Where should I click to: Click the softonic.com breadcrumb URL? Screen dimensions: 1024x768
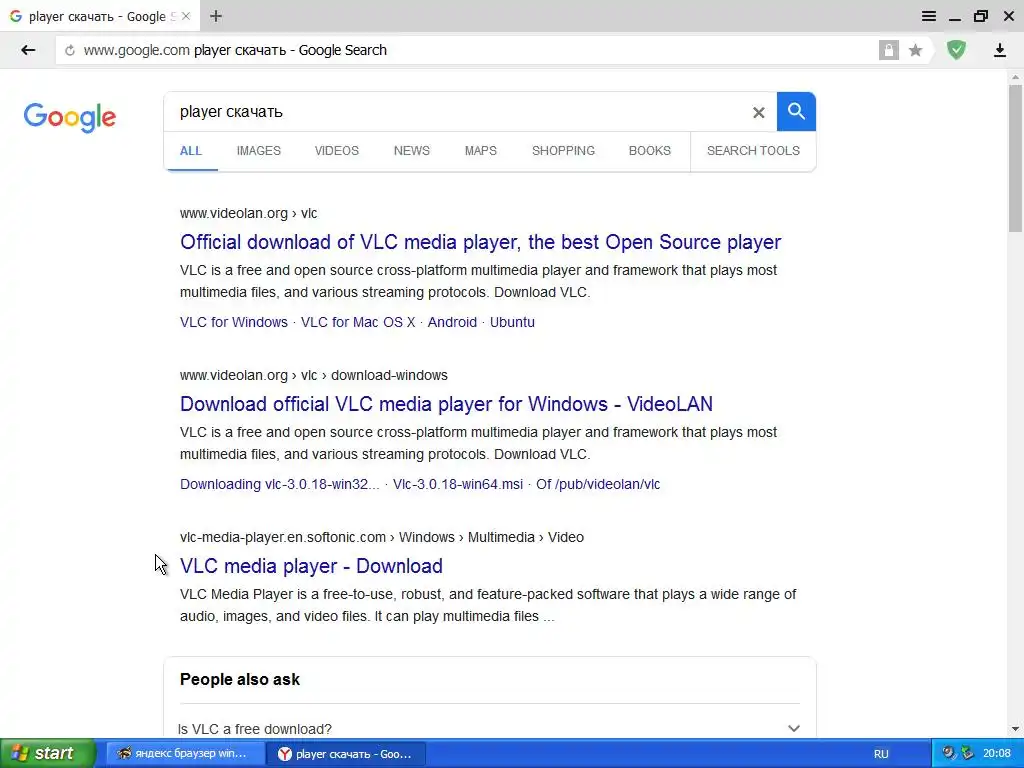click(x=381, y=537)
